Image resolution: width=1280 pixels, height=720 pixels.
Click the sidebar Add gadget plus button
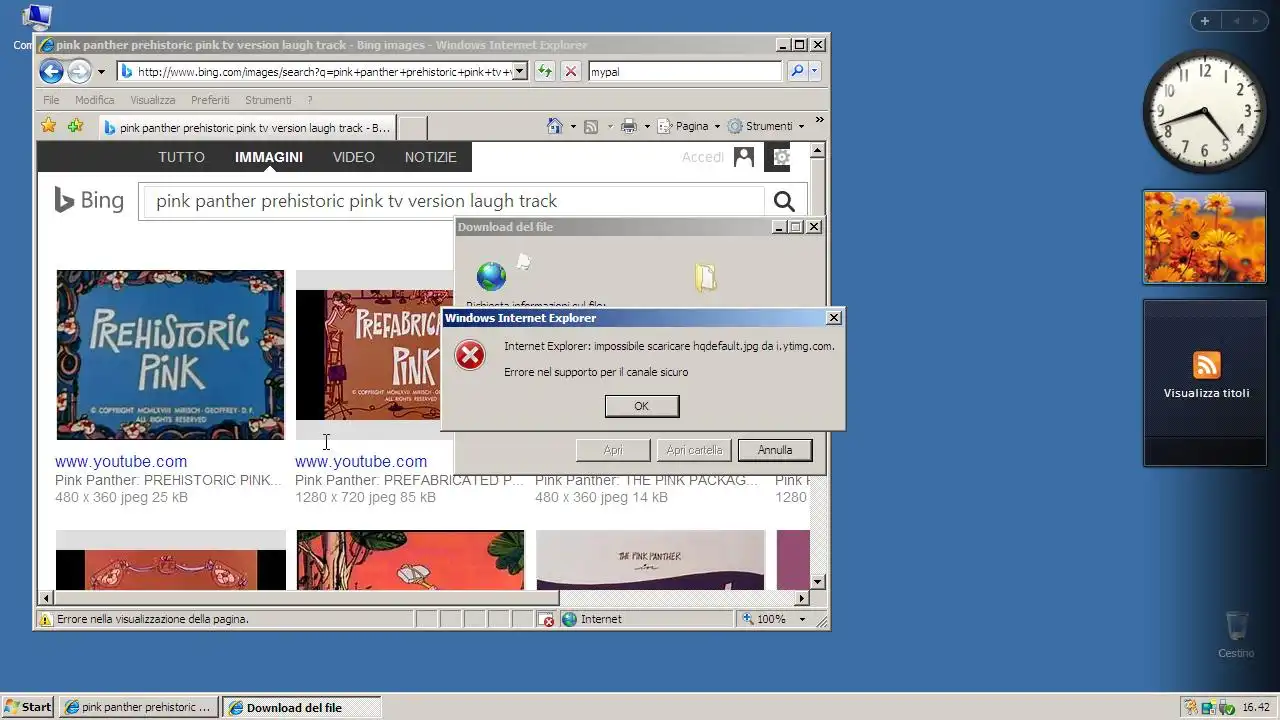(x=1205, y=21)
